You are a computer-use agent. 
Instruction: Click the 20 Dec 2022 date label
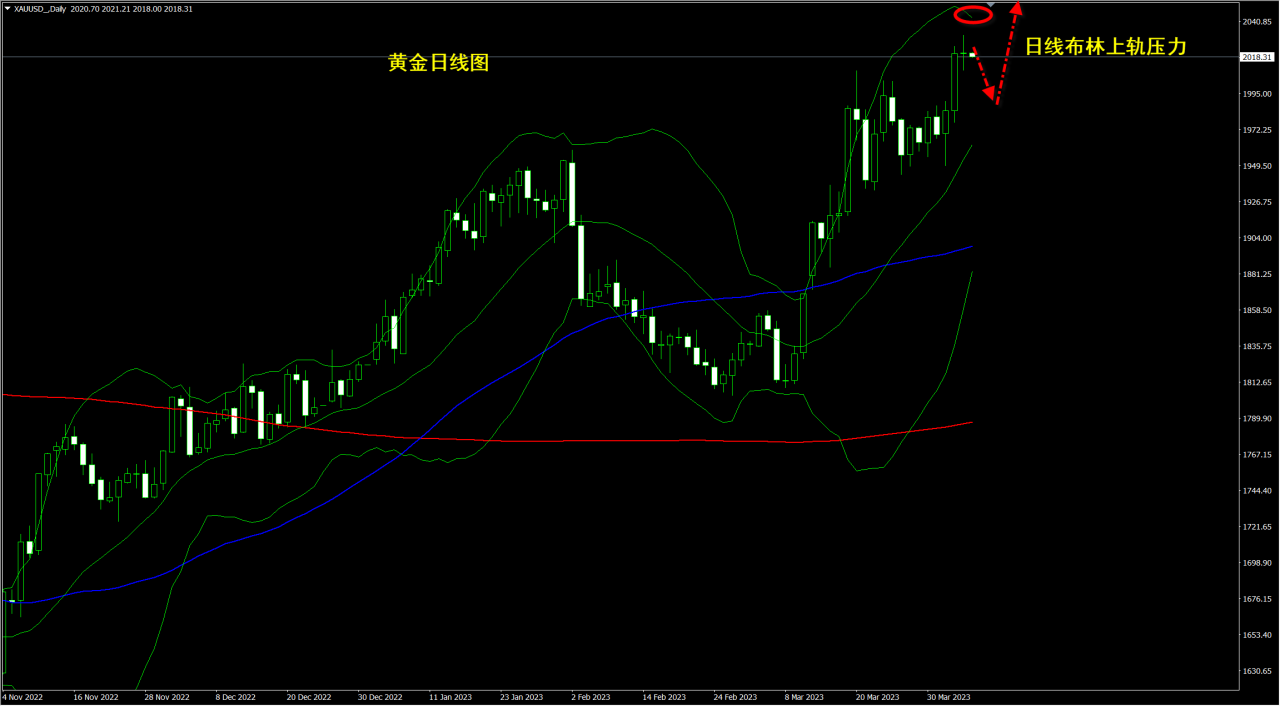coord(309,697)
